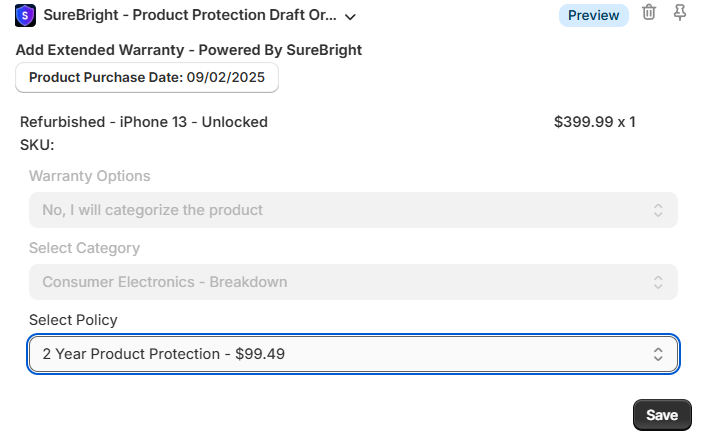Click the Select Policy label
The image size is (705, 437).
(x=73, y=320)
